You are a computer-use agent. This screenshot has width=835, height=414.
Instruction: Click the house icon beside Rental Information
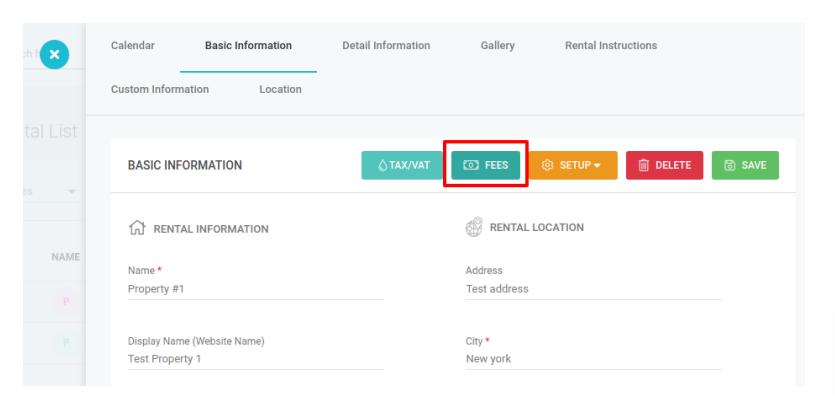coord(137,228)
